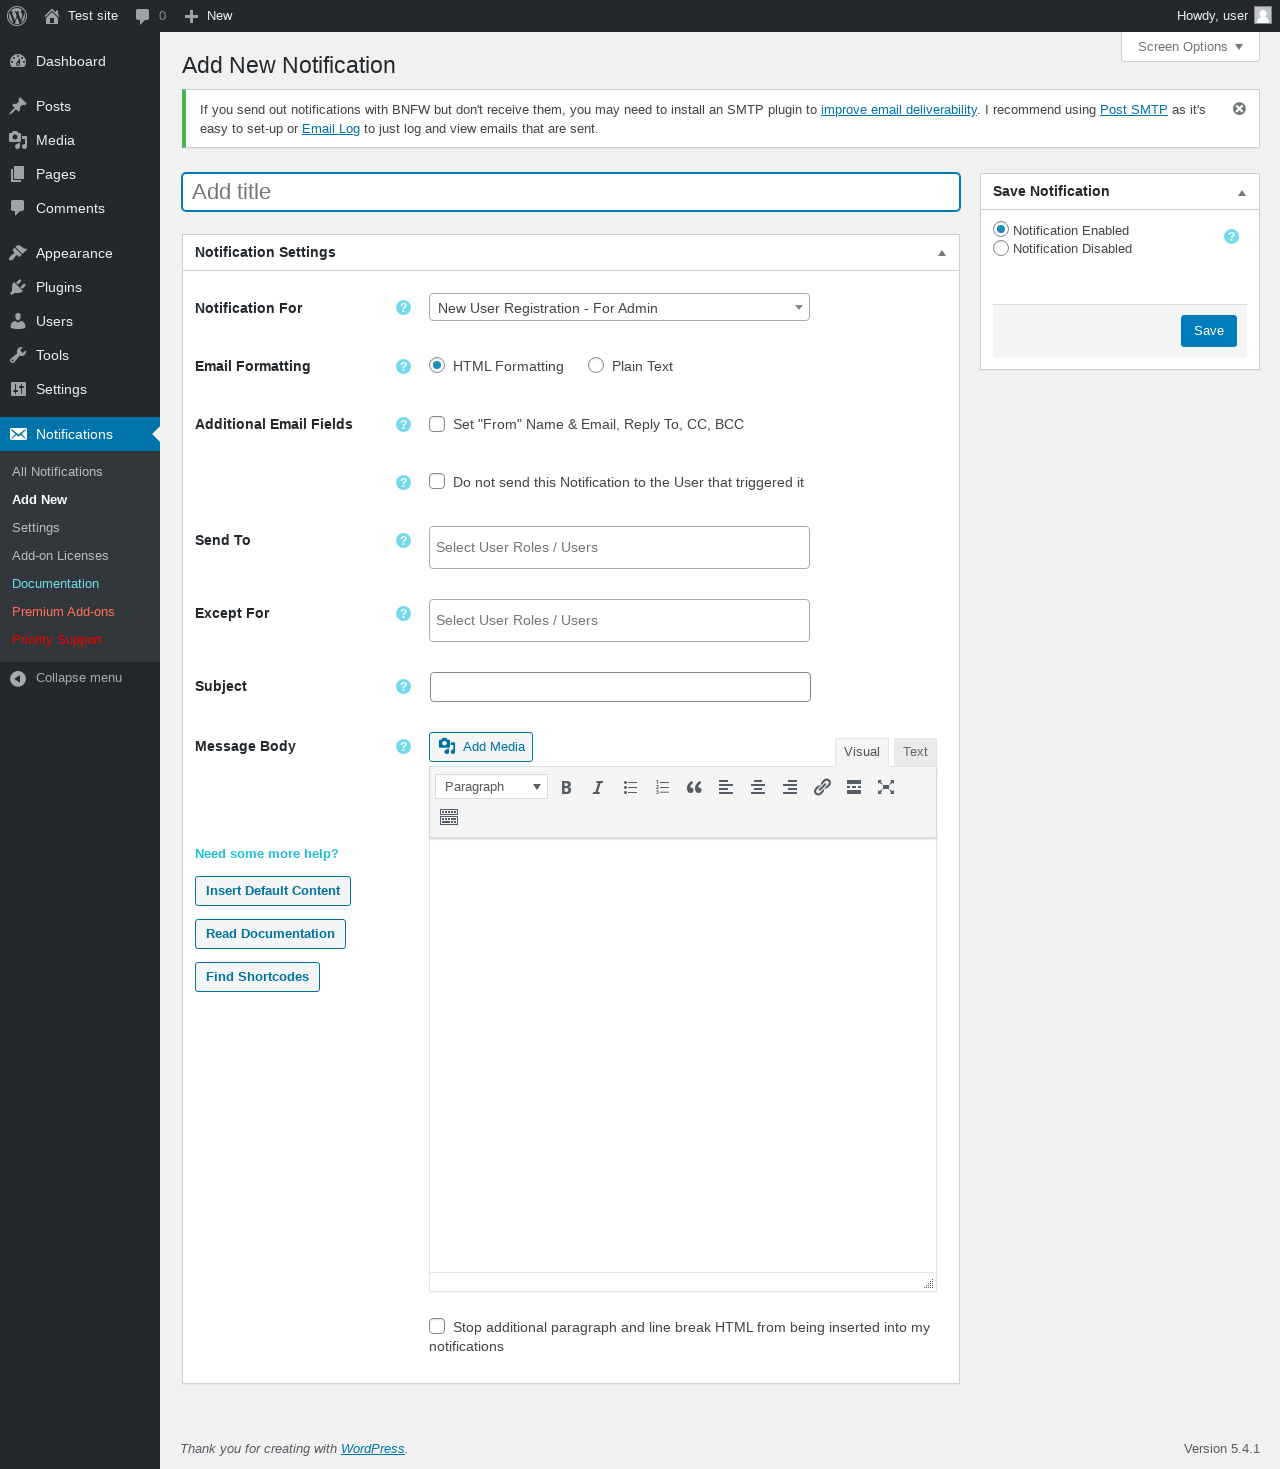Screen dimensions: 1280x1469
Task: Align text right in editor
Action: 790,787
